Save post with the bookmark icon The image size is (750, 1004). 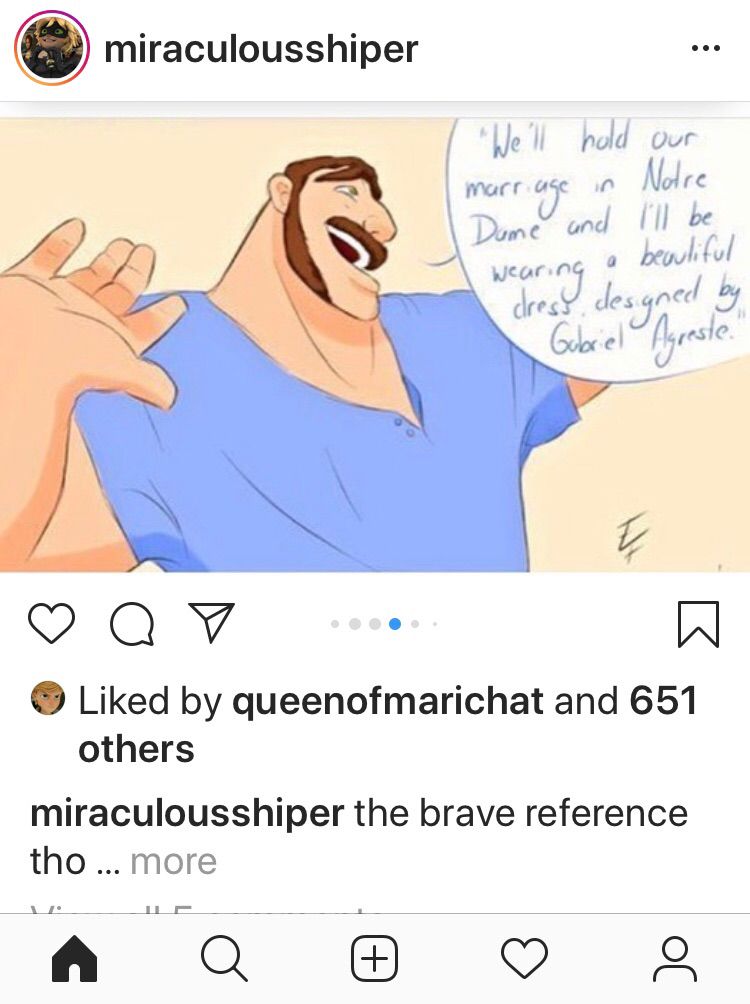[698, 624]
